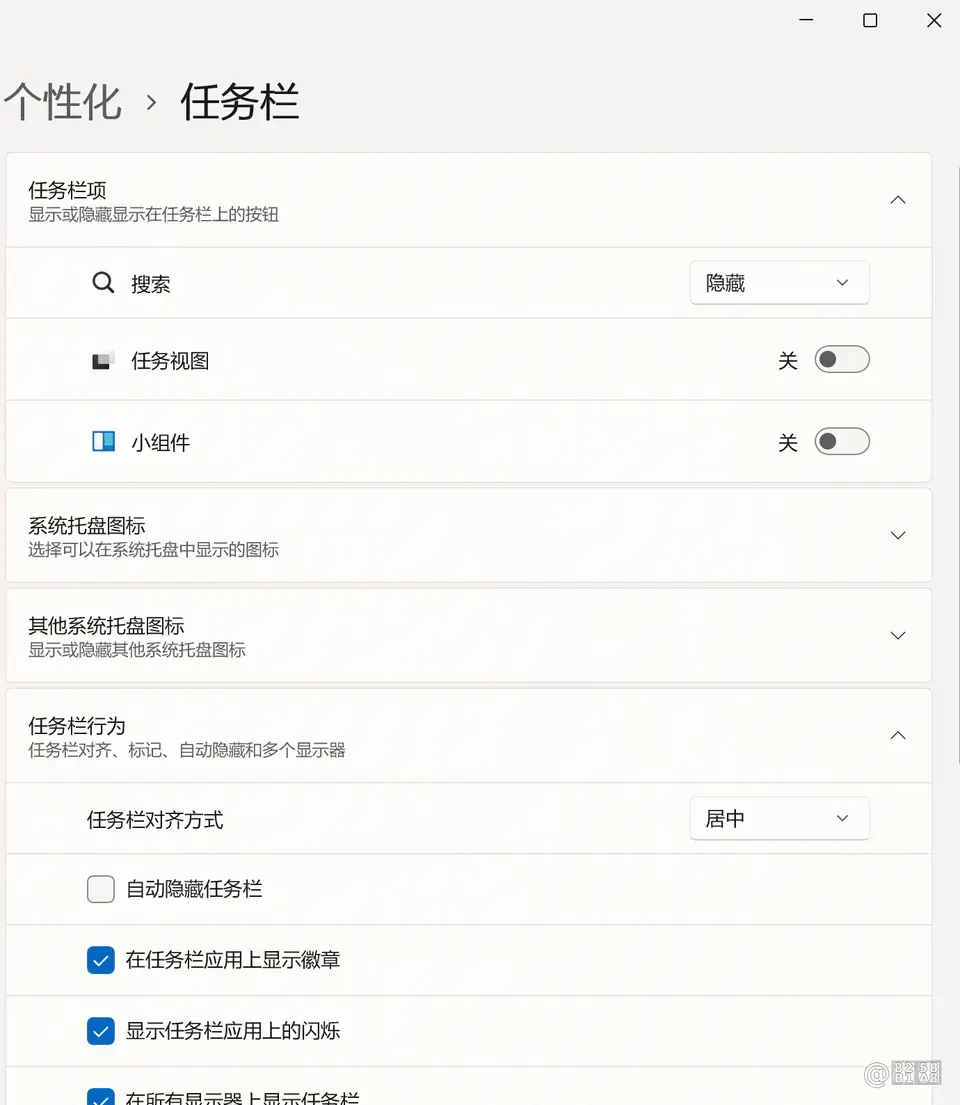Enable 自动隐藏任务栏 checkbox
This screenshot has height=1105, width=960.
point(101,889)
